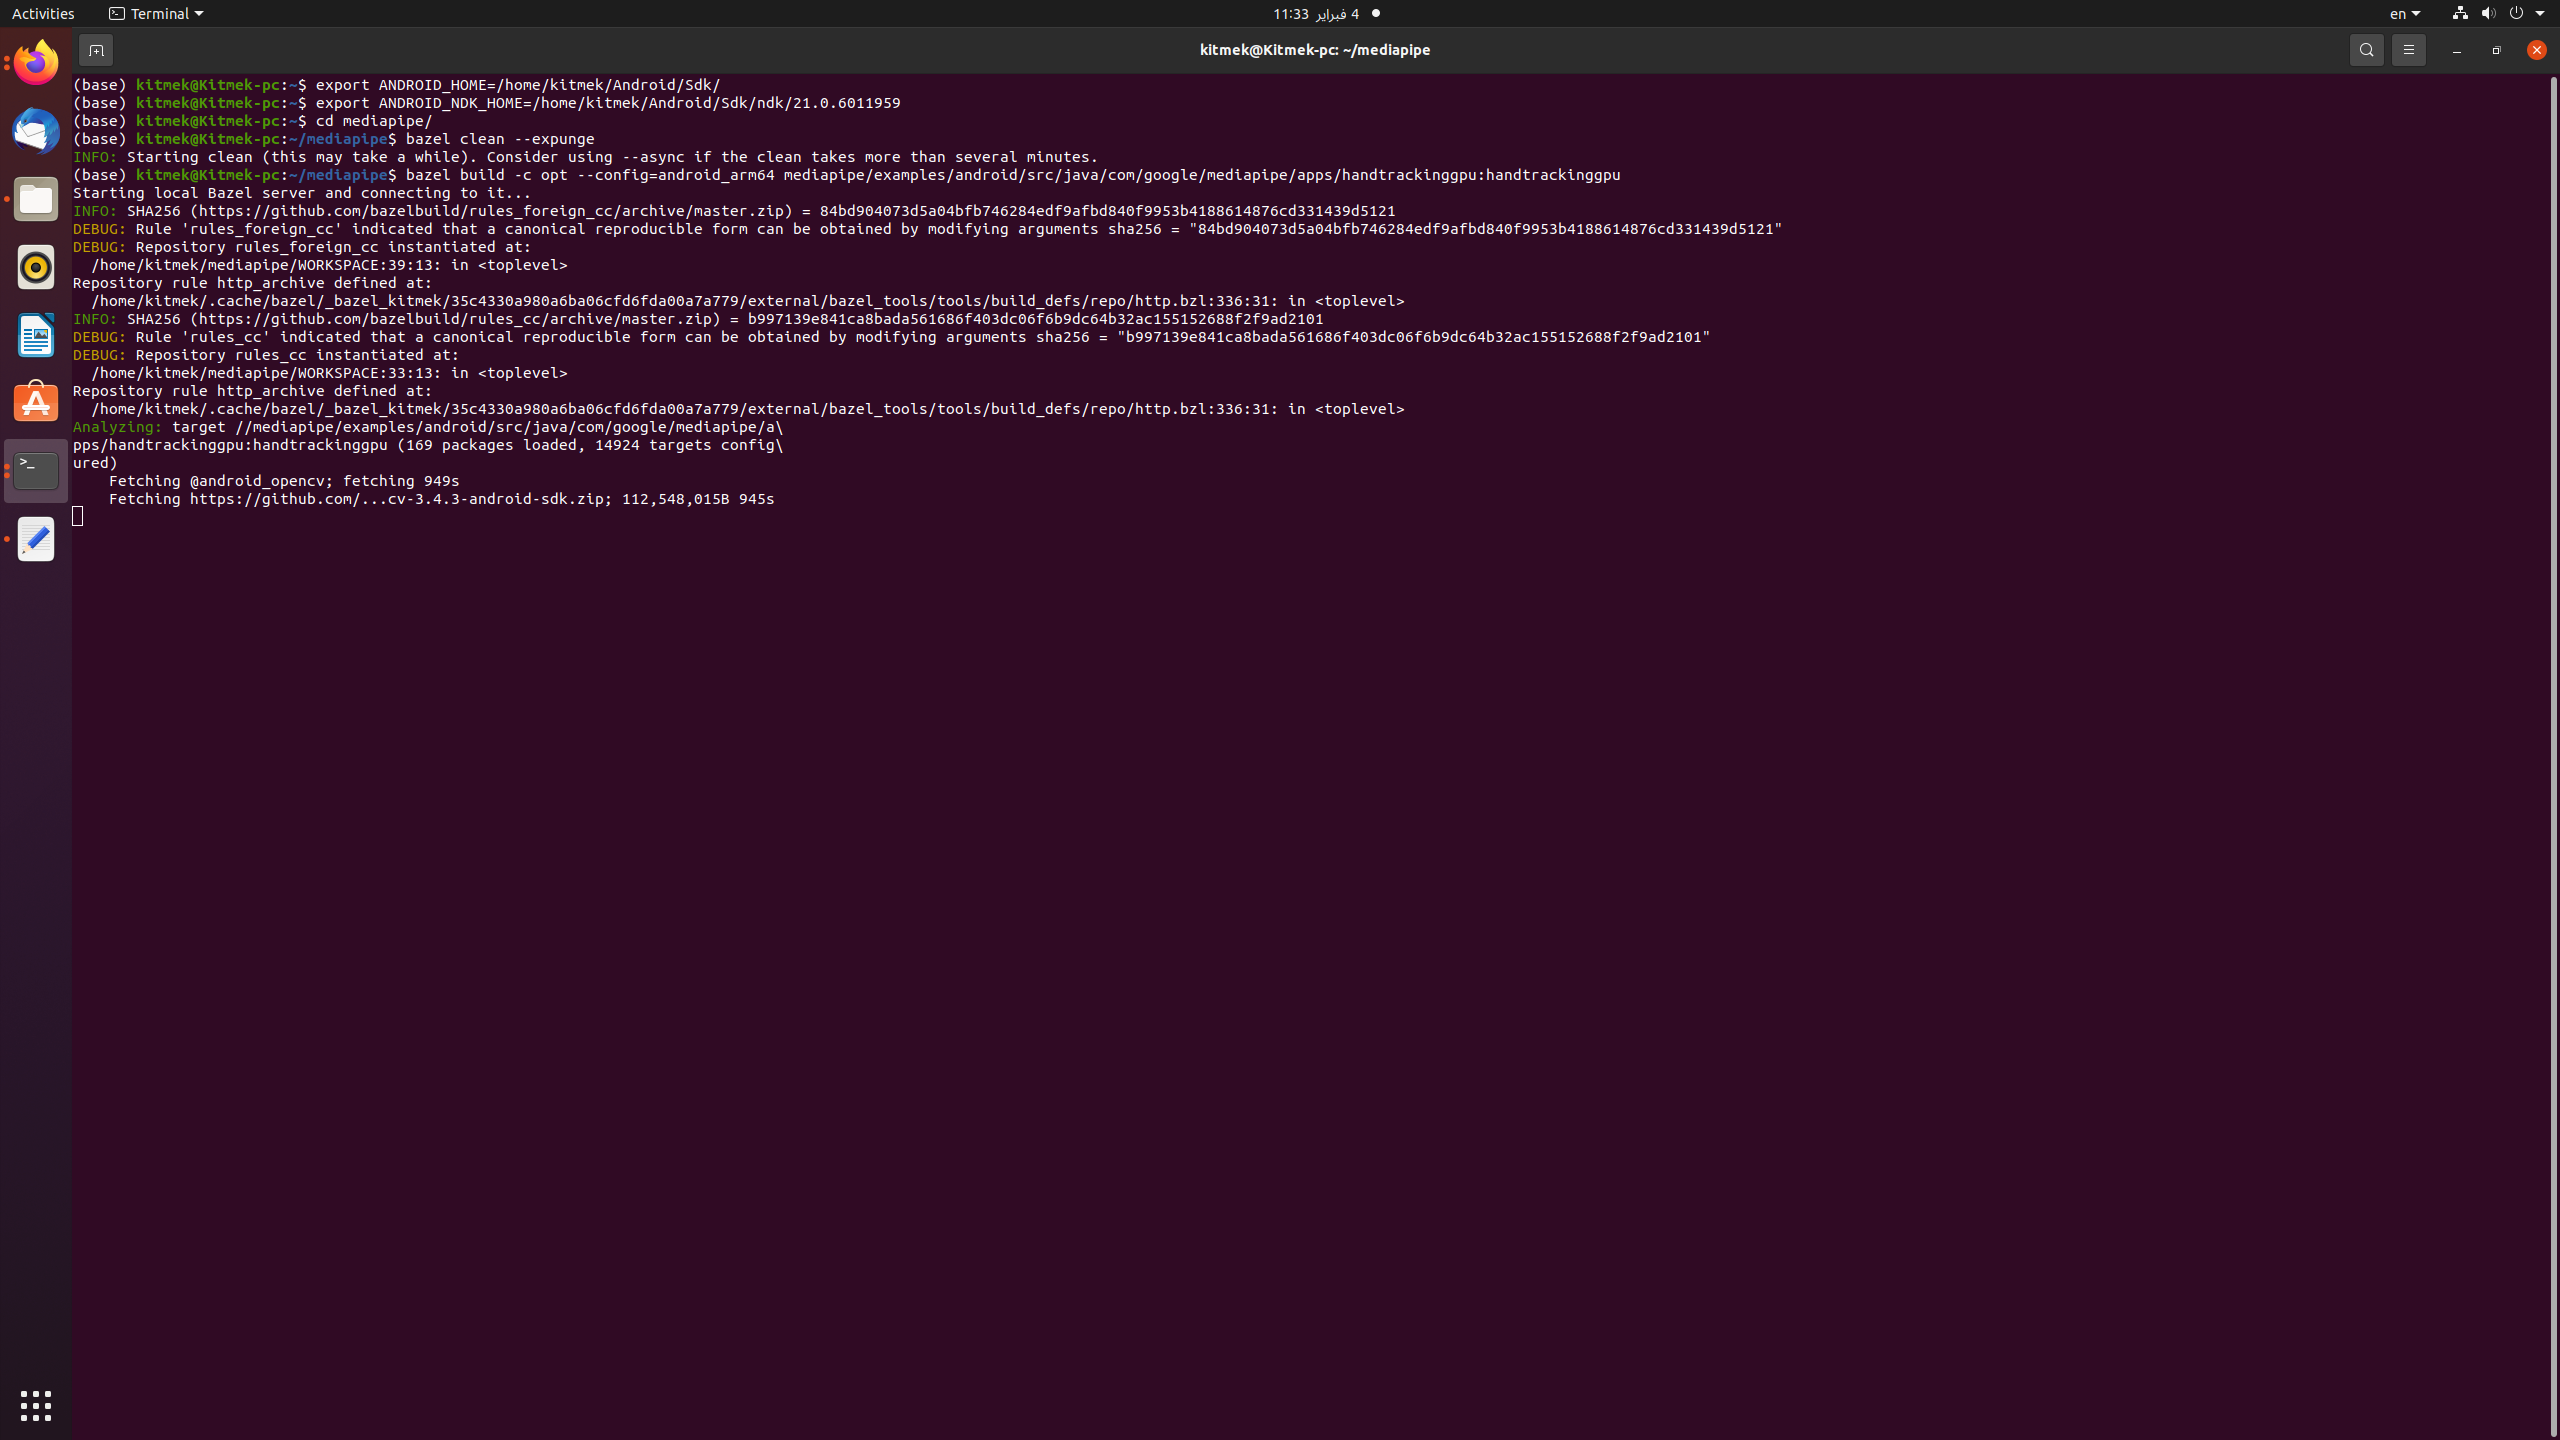
Task: Open a new terminal tab
Action: pos(96,49)
